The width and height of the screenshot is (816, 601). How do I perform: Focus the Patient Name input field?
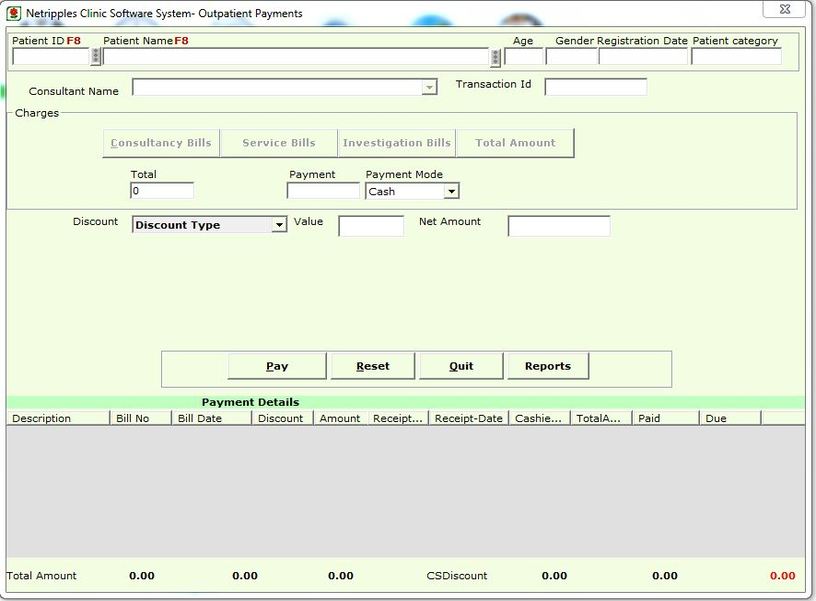(296, 57)
